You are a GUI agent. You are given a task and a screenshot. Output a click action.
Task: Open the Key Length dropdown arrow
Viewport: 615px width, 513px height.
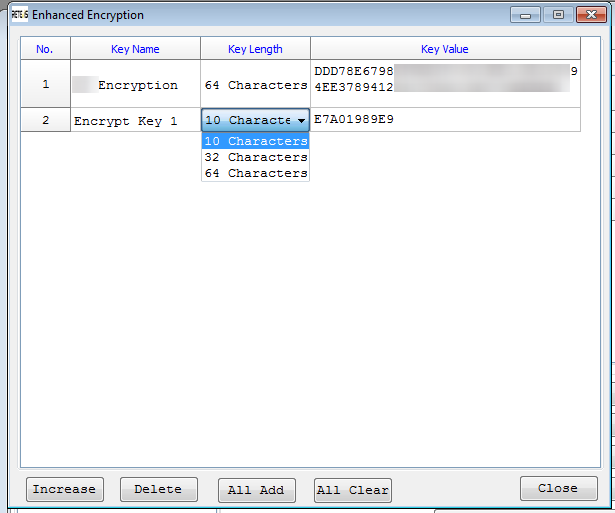(301, 121)
